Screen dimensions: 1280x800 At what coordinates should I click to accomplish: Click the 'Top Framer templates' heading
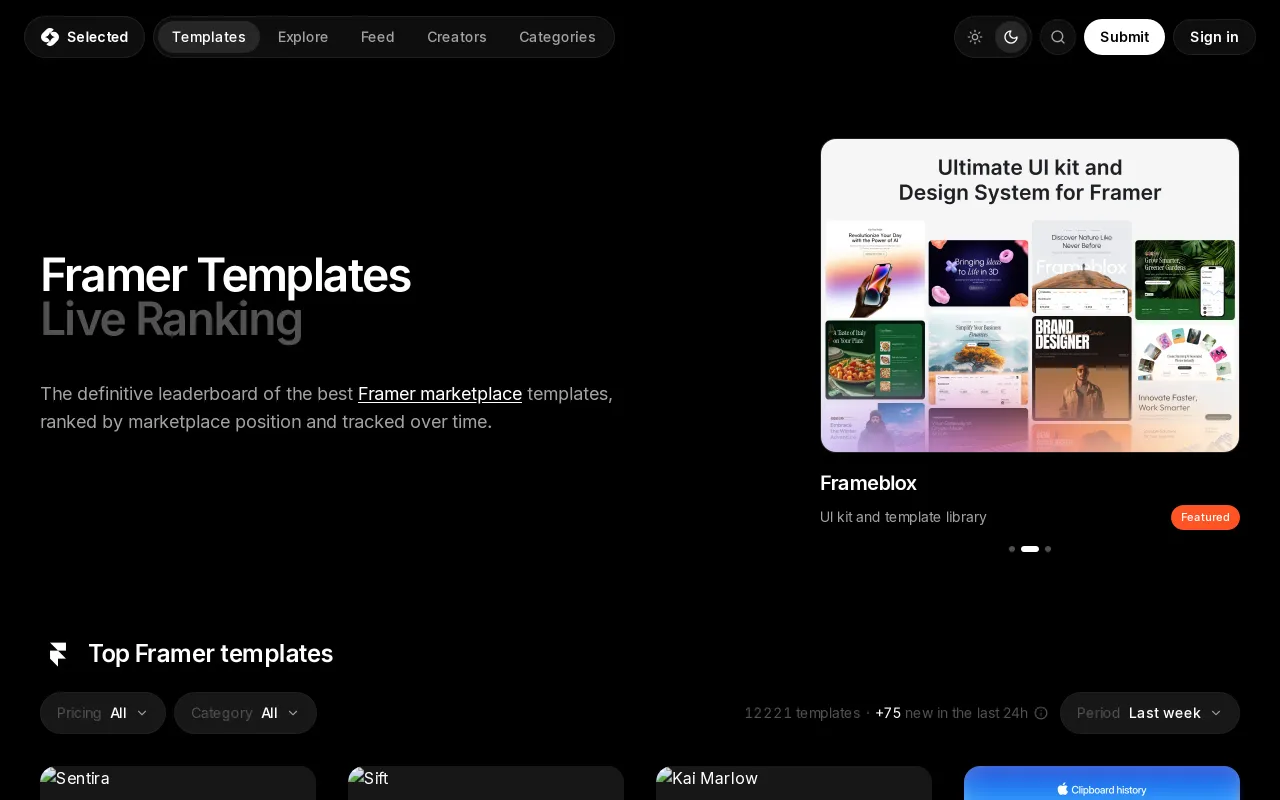click(x=210, y=654)
